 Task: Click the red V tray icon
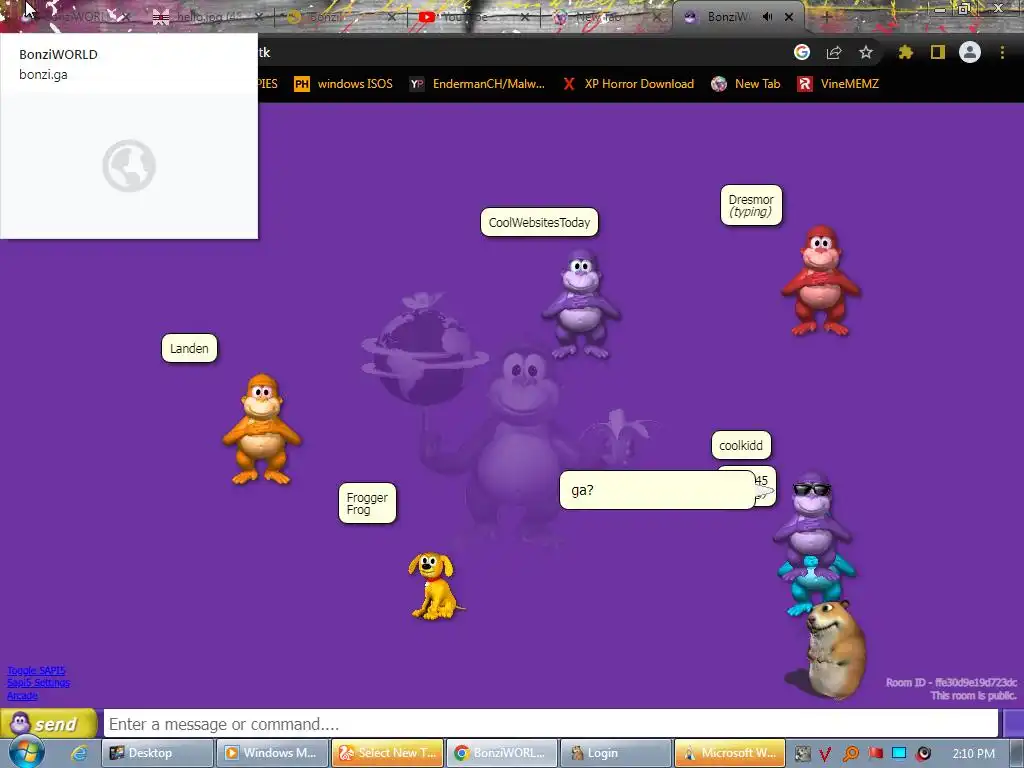pyautogui.click(x=825, y=754)
